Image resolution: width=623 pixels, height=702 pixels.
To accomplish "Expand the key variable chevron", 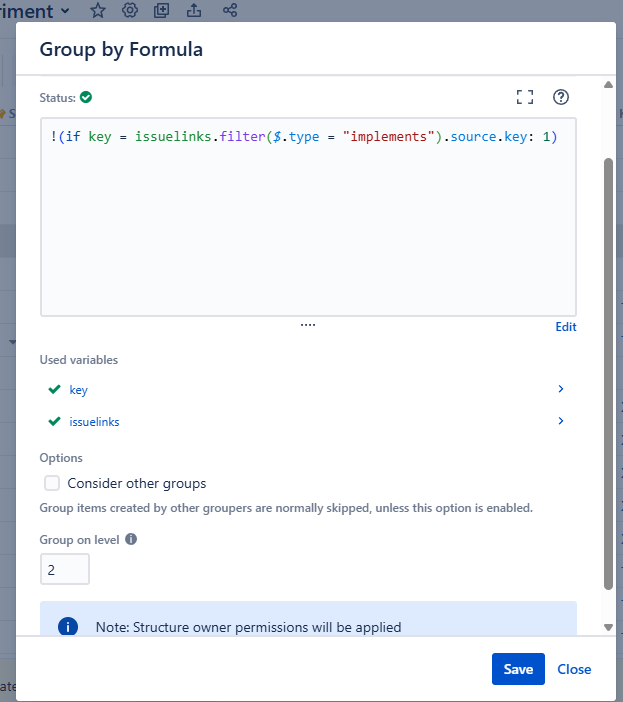I will click(x=560, y=389).
